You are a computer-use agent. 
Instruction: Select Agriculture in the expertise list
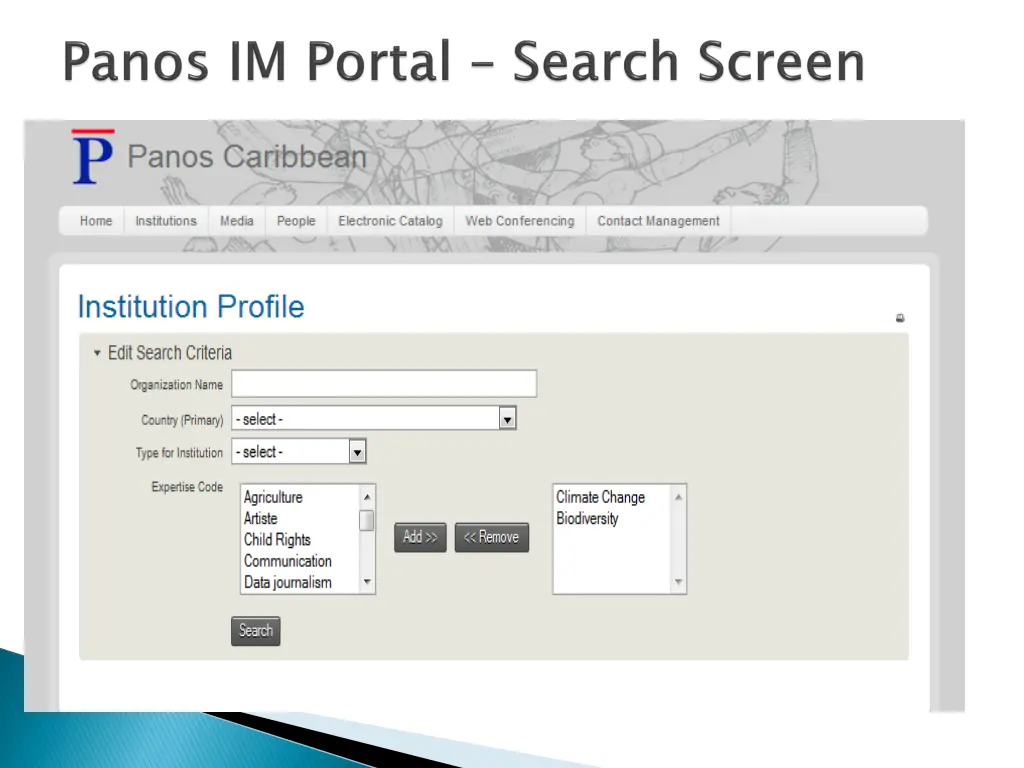[273, 498]
